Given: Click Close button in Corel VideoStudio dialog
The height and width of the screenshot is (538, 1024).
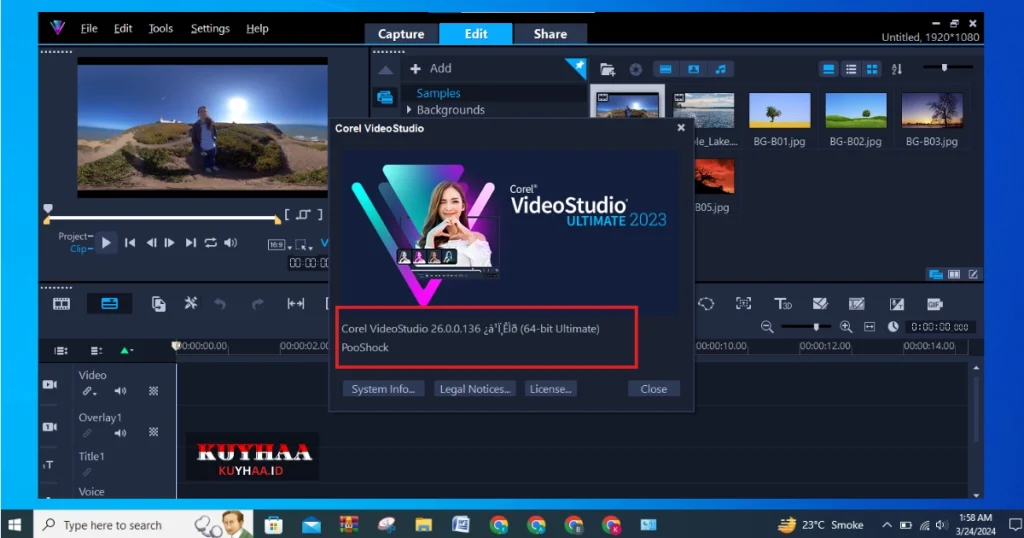Looking at the screenshot, I should (654, 388).
